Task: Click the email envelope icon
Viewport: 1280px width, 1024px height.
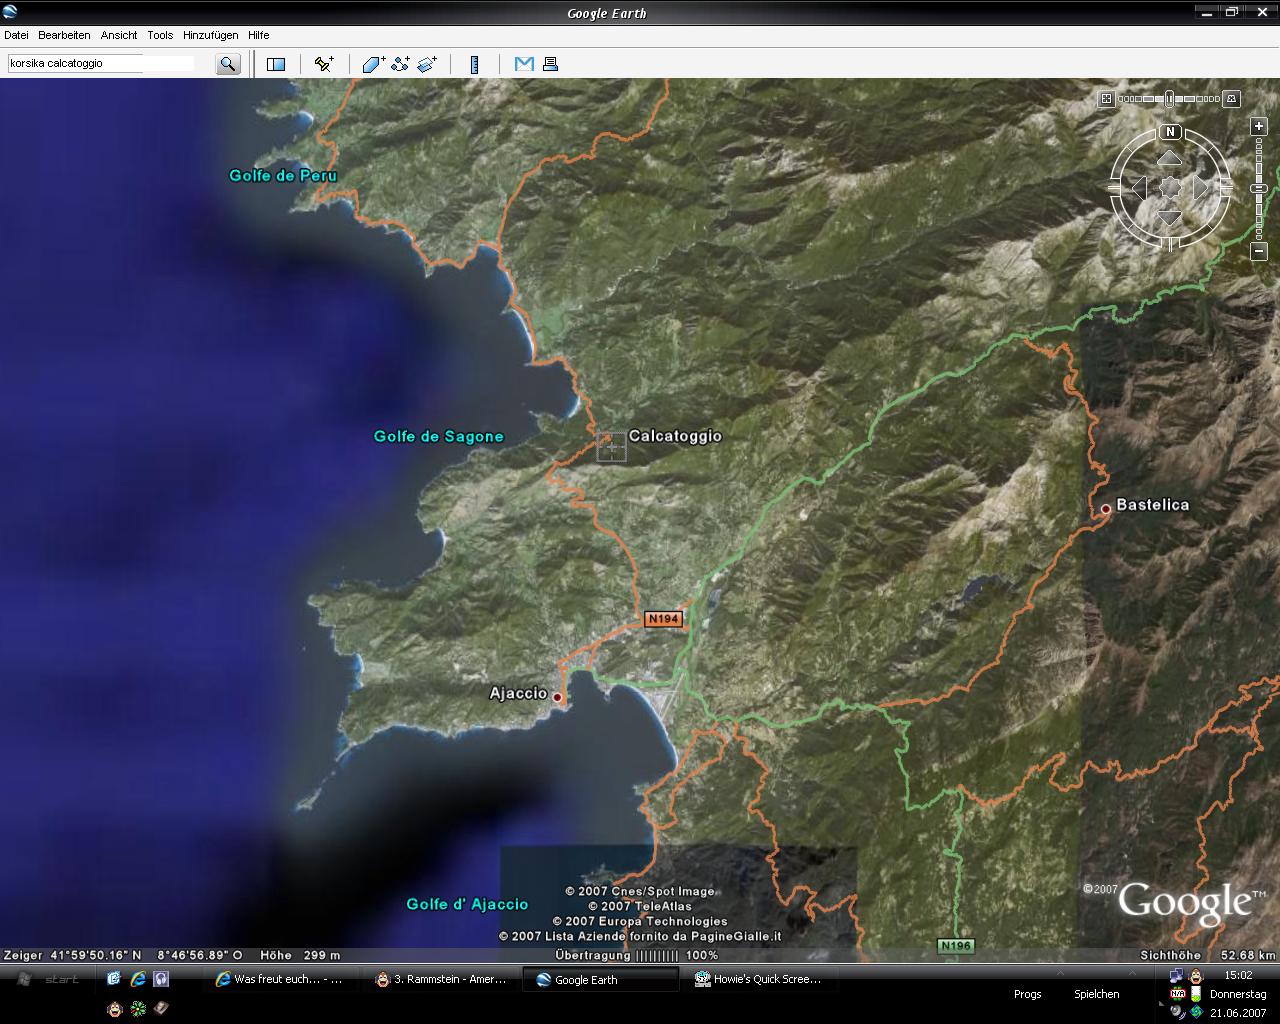Action: click(524, 64)
